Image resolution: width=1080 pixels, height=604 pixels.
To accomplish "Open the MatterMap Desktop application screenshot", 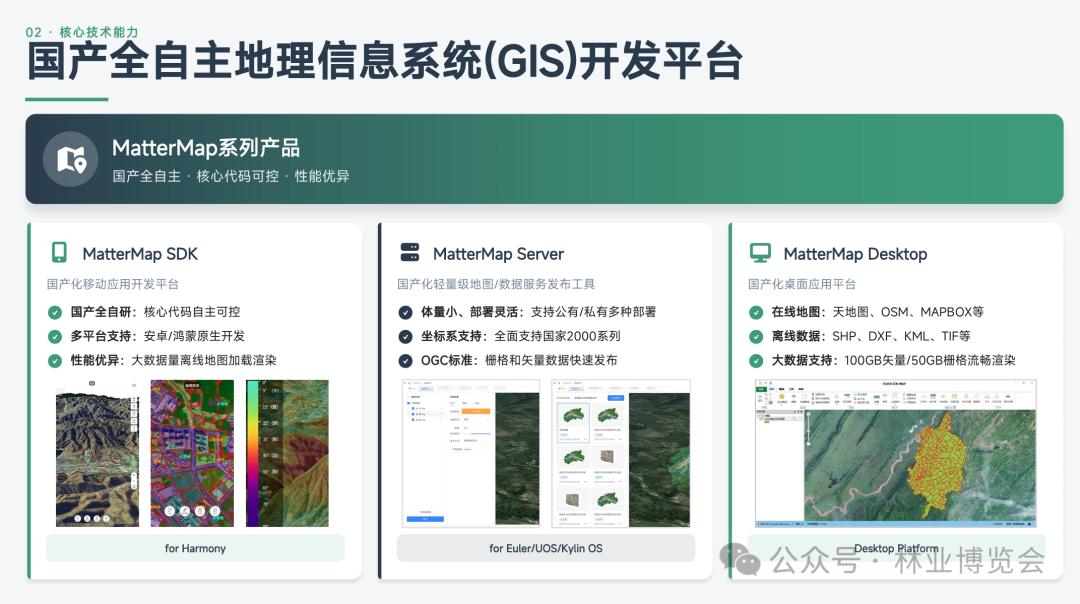I will click(x=895, y=453).
